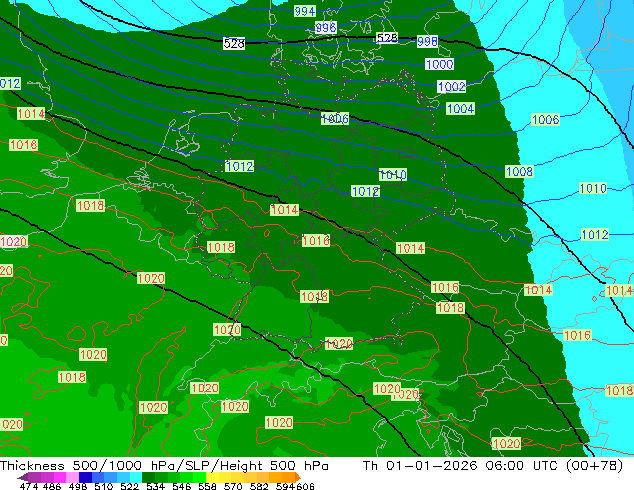Click the bright lime green legend swatch
The image size is (634, 490).
pyautogui.click(x=199, y=477)
